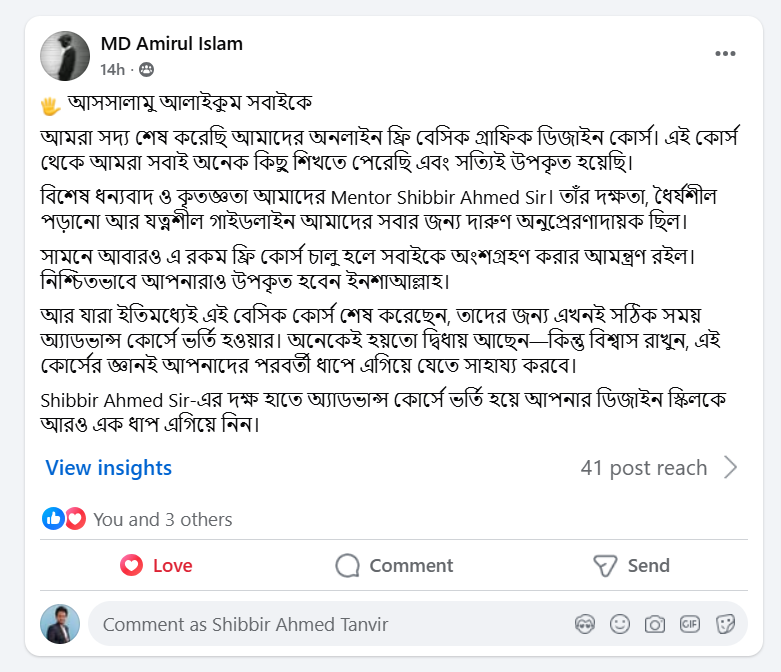Open the View insights link
The image size is (781, 672).
tap(108, 468)
